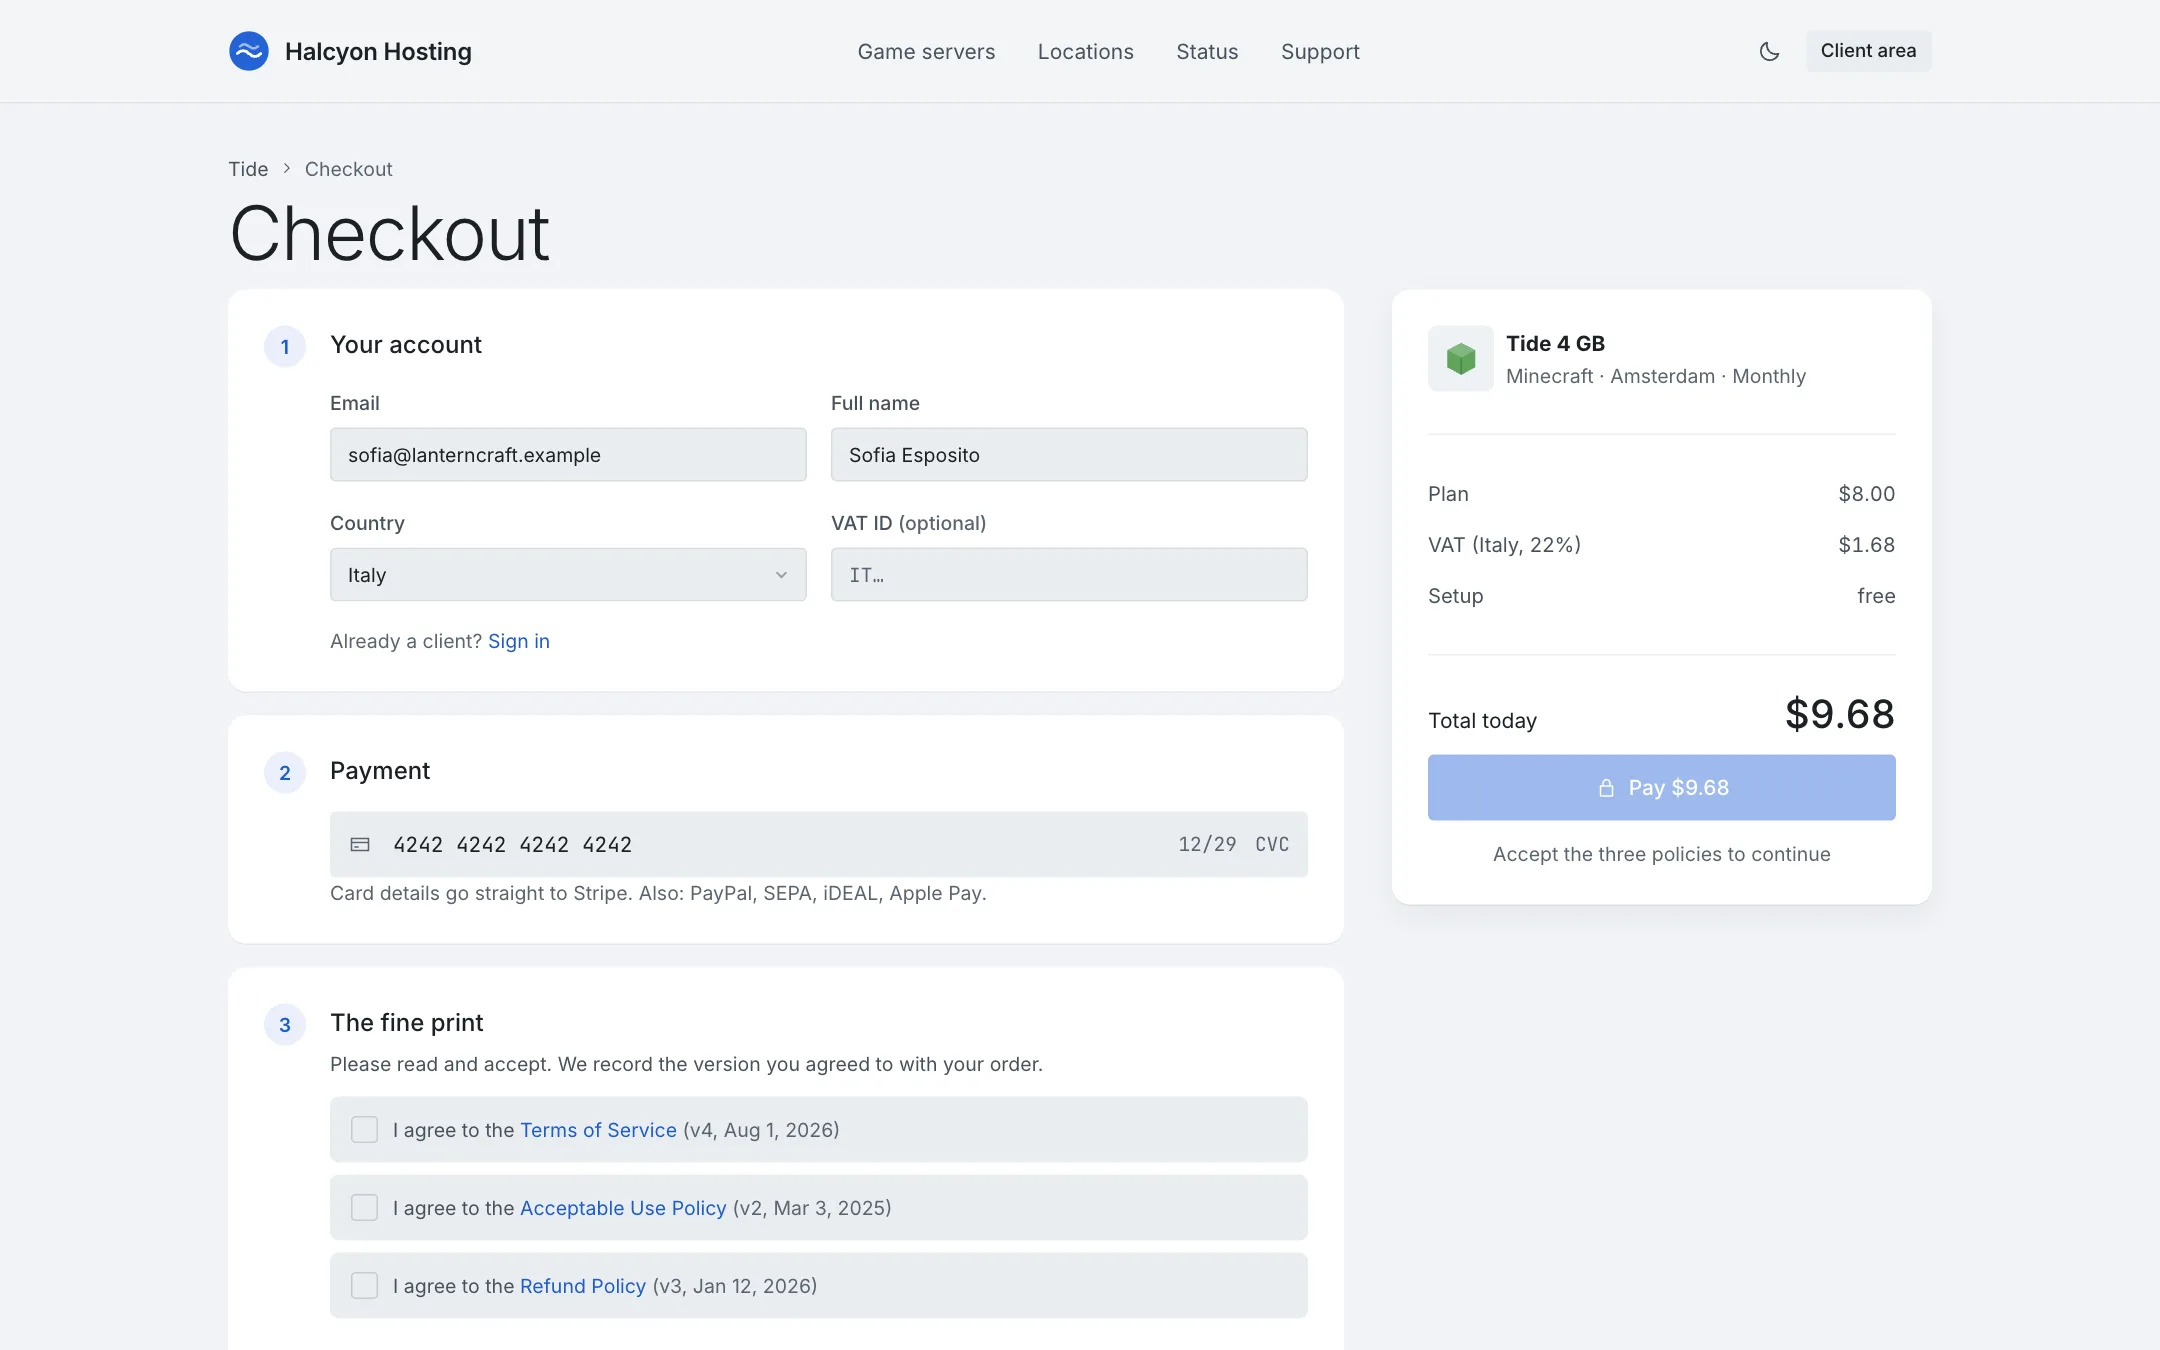Click the Client area button

[x=1868, y=51]
